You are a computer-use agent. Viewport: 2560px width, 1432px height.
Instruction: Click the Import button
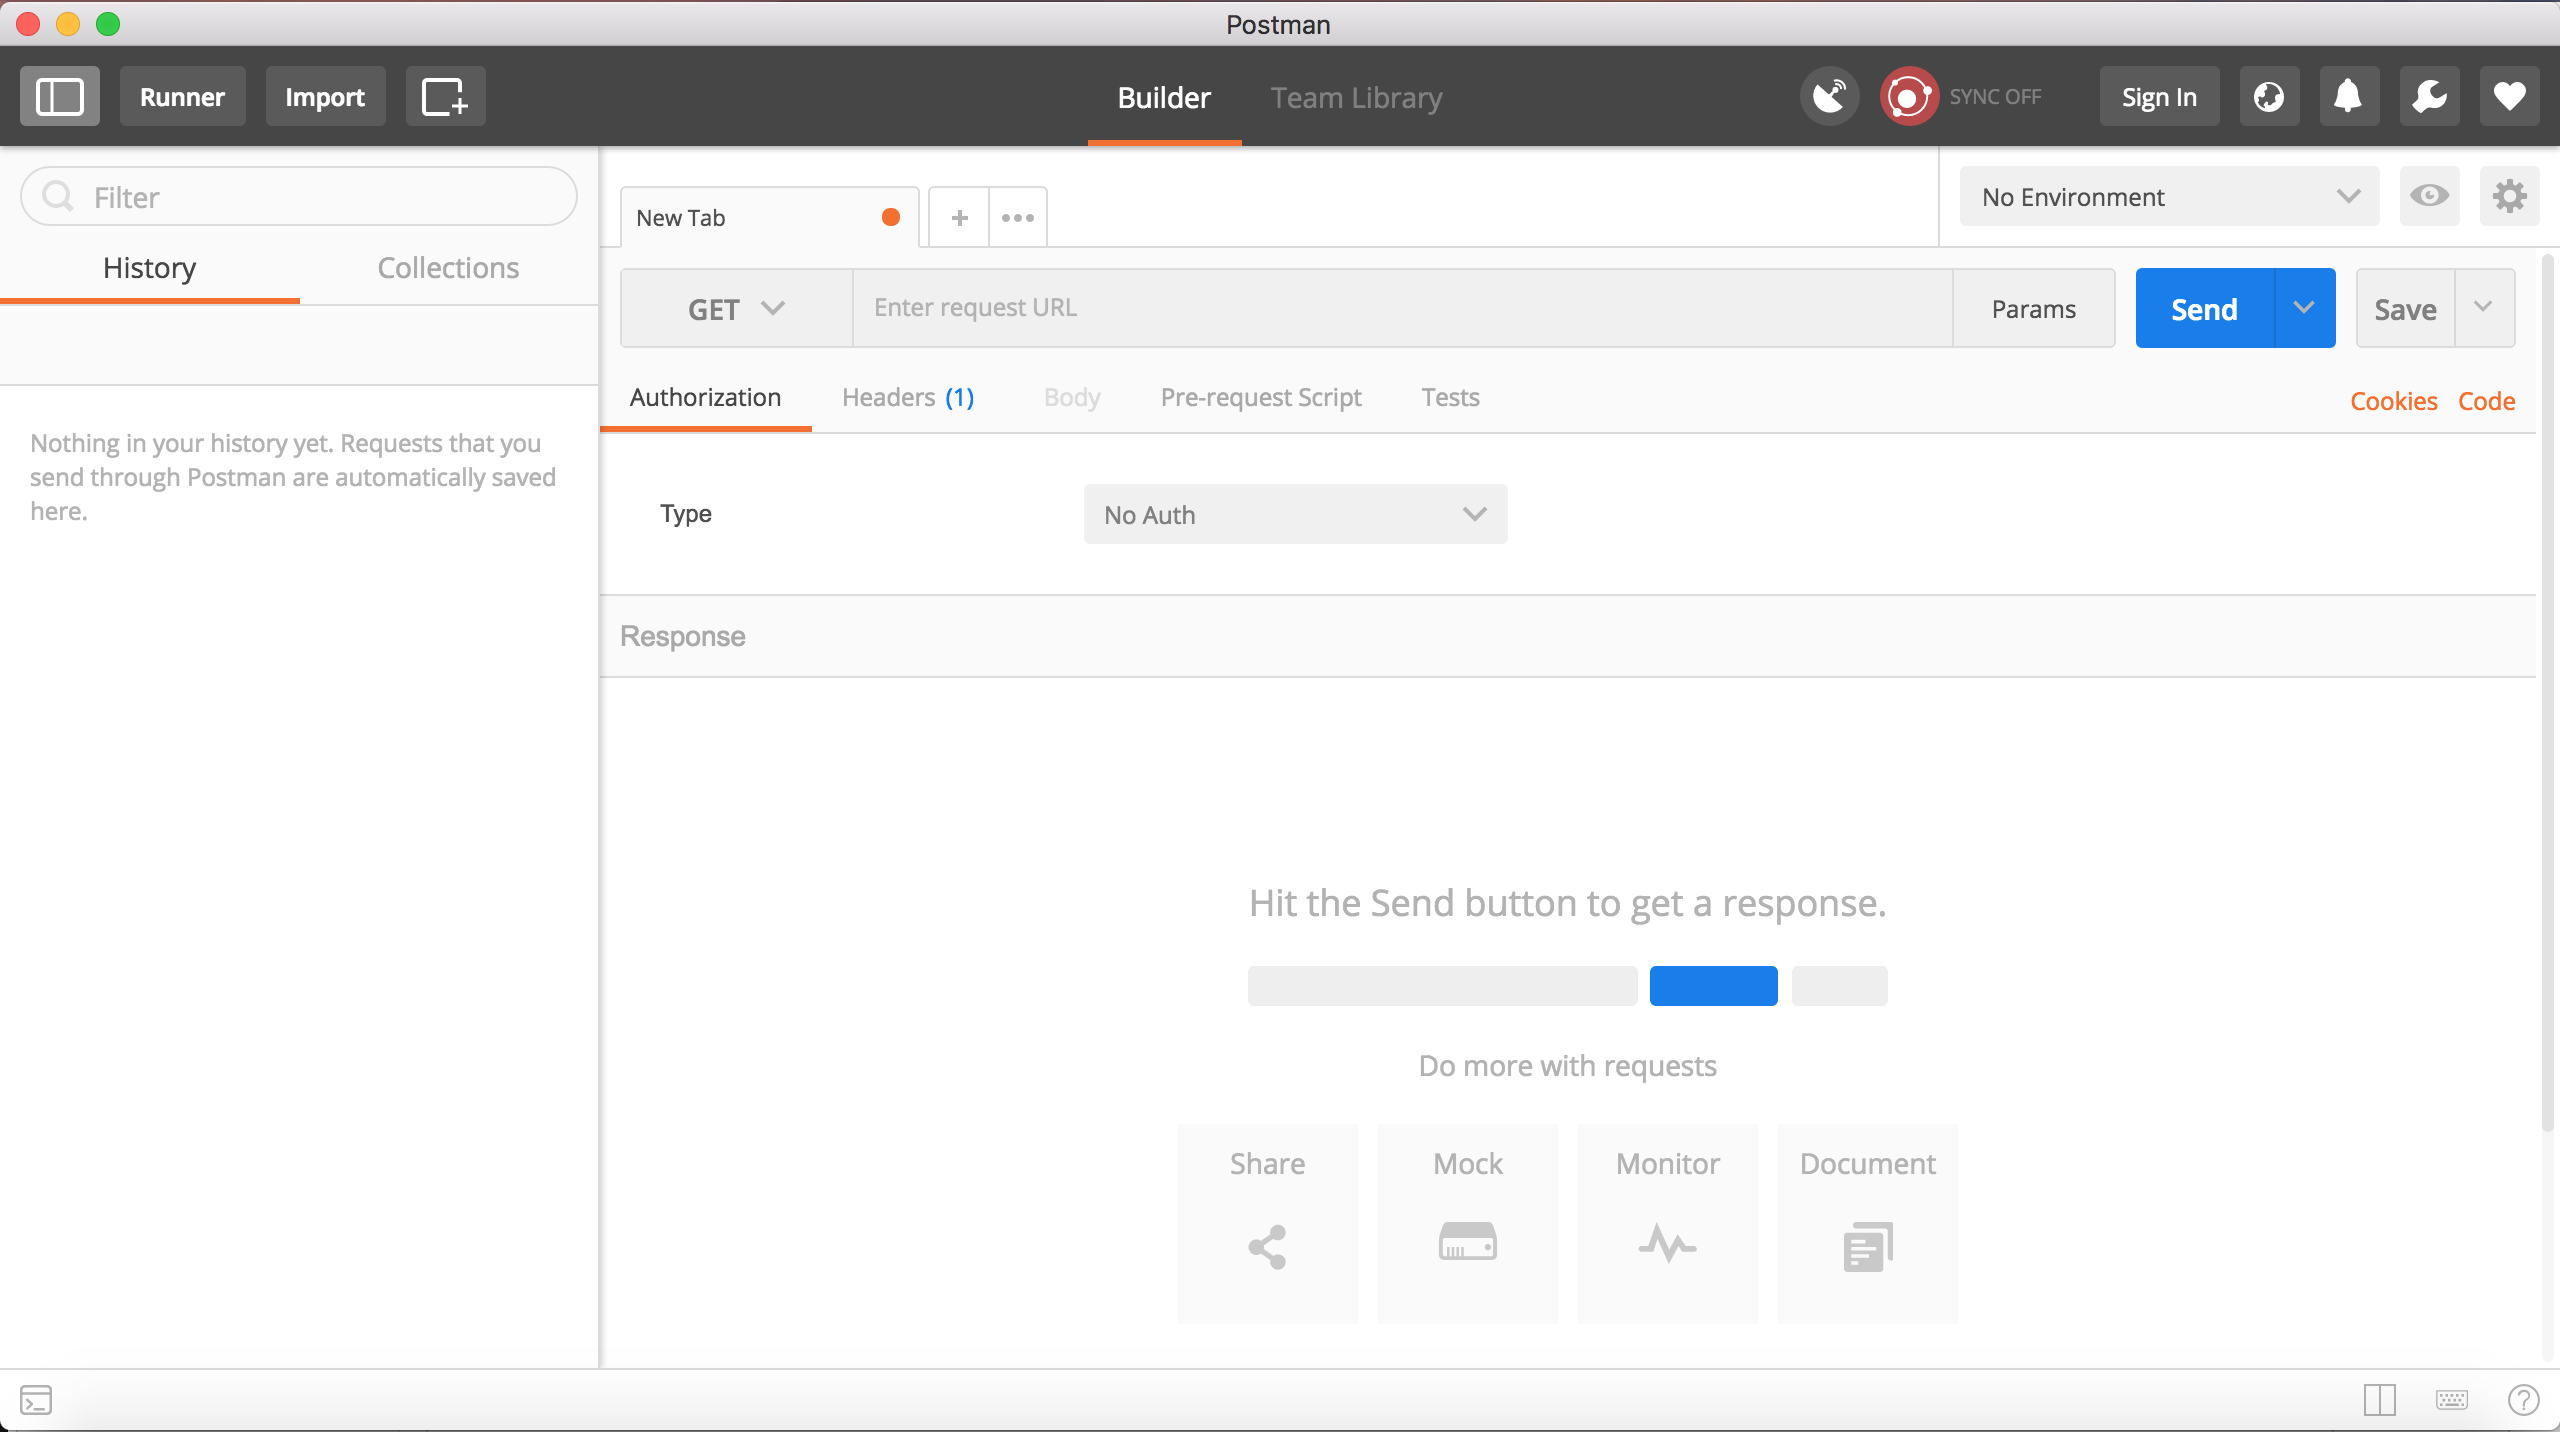[x=325, y=97]
